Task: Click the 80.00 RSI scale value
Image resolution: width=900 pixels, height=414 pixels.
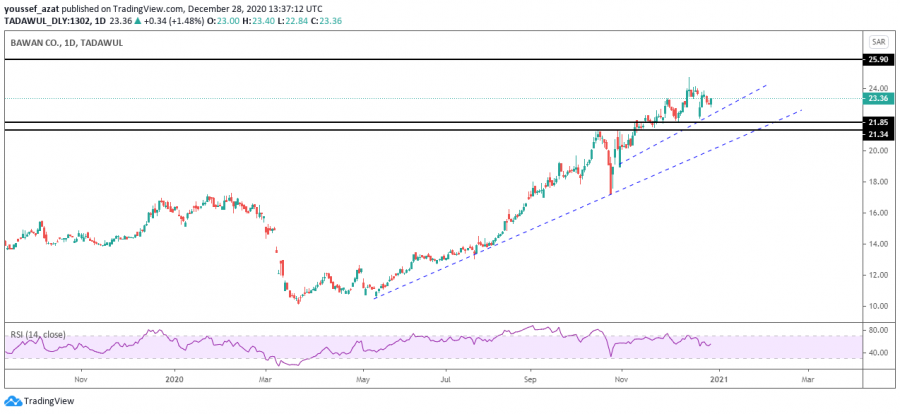Action: (x=878, y=329)
